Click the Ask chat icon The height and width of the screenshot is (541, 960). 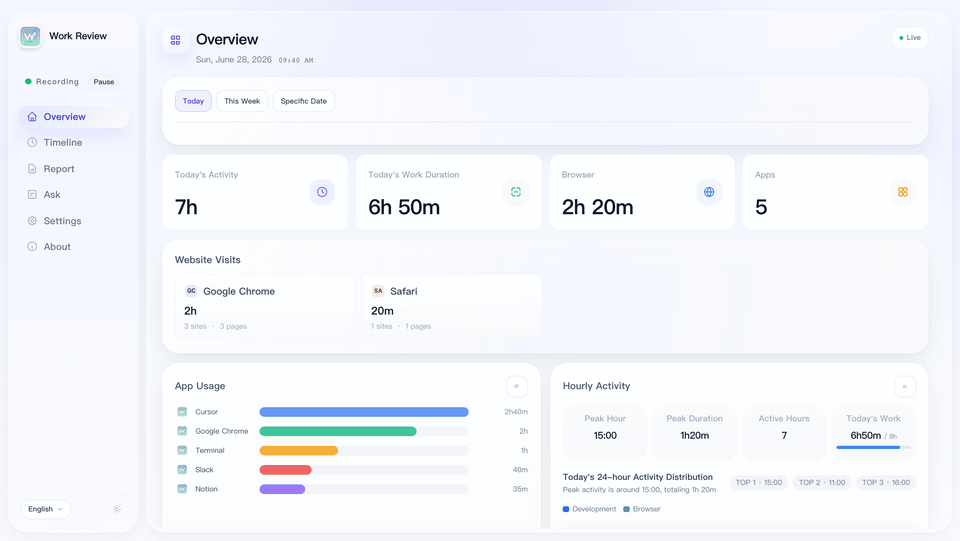tap(32, 194)
